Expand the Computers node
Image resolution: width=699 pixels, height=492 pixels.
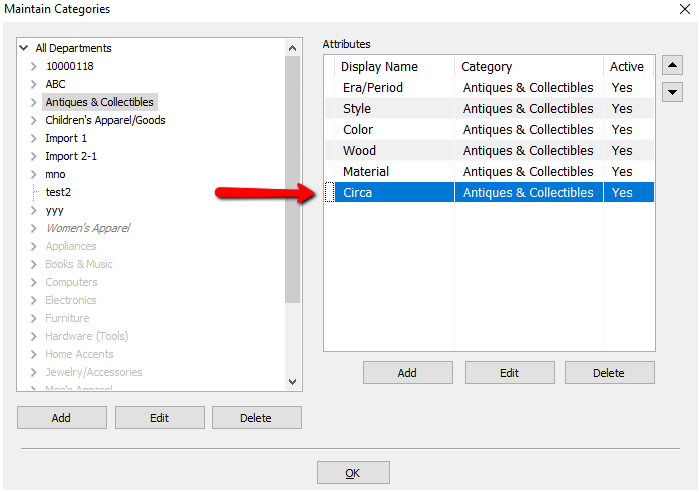point(34,282)
